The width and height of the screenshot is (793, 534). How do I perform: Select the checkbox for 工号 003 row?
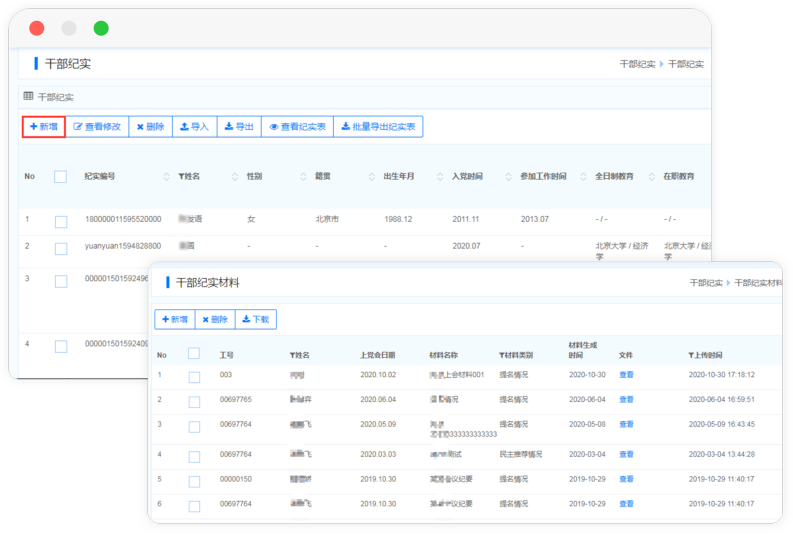194,377
